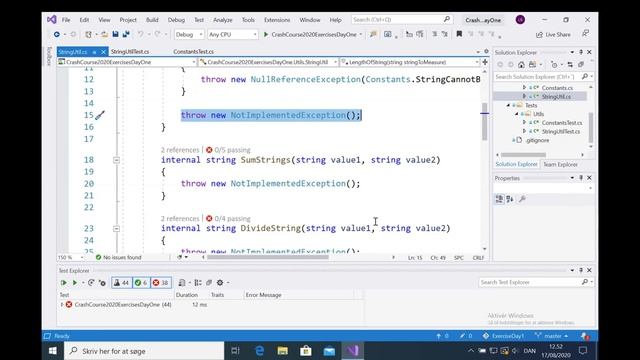
Task: Collapse the DivideString method outline
Action: [116, 229]
